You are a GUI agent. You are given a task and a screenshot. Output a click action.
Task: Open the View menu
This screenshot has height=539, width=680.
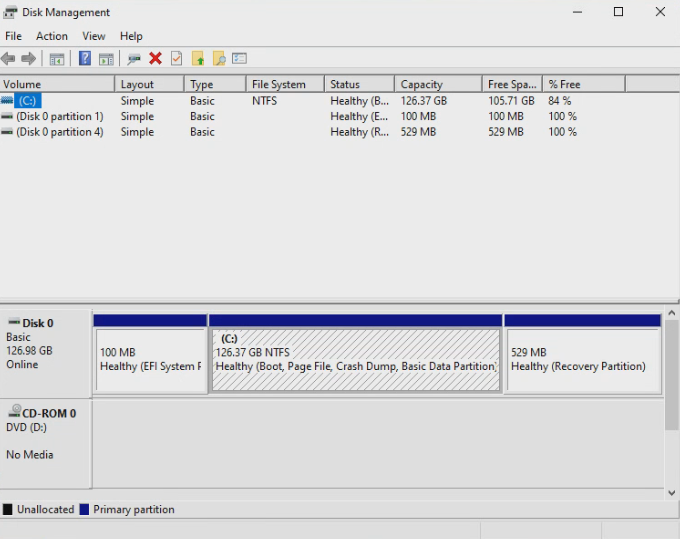(x=94, y=36)
